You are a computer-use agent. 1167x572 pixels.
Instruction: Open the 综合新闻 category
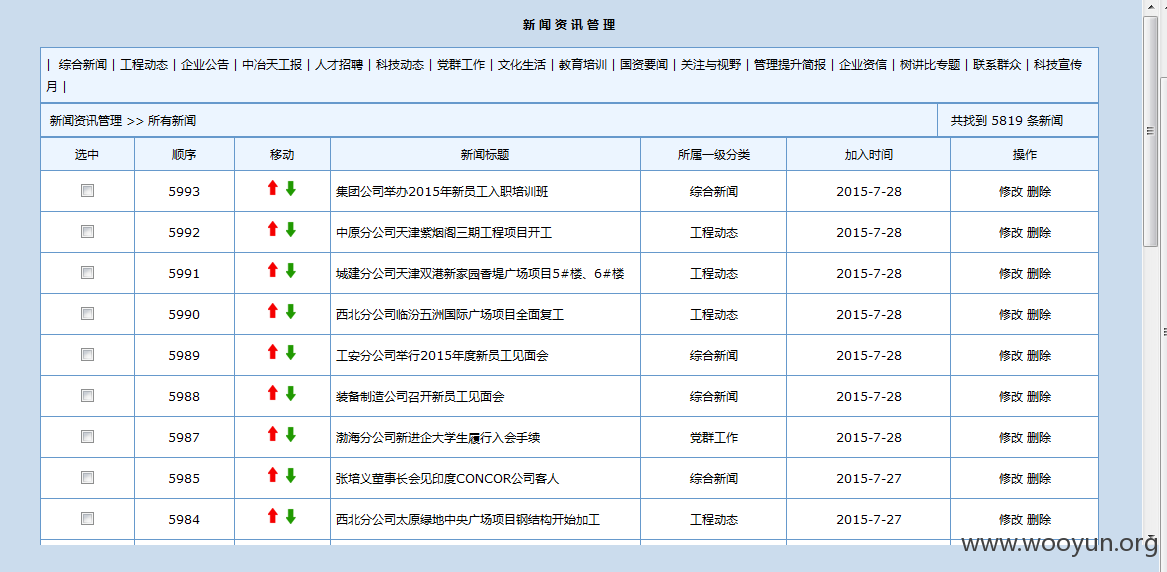pos(83,65)
